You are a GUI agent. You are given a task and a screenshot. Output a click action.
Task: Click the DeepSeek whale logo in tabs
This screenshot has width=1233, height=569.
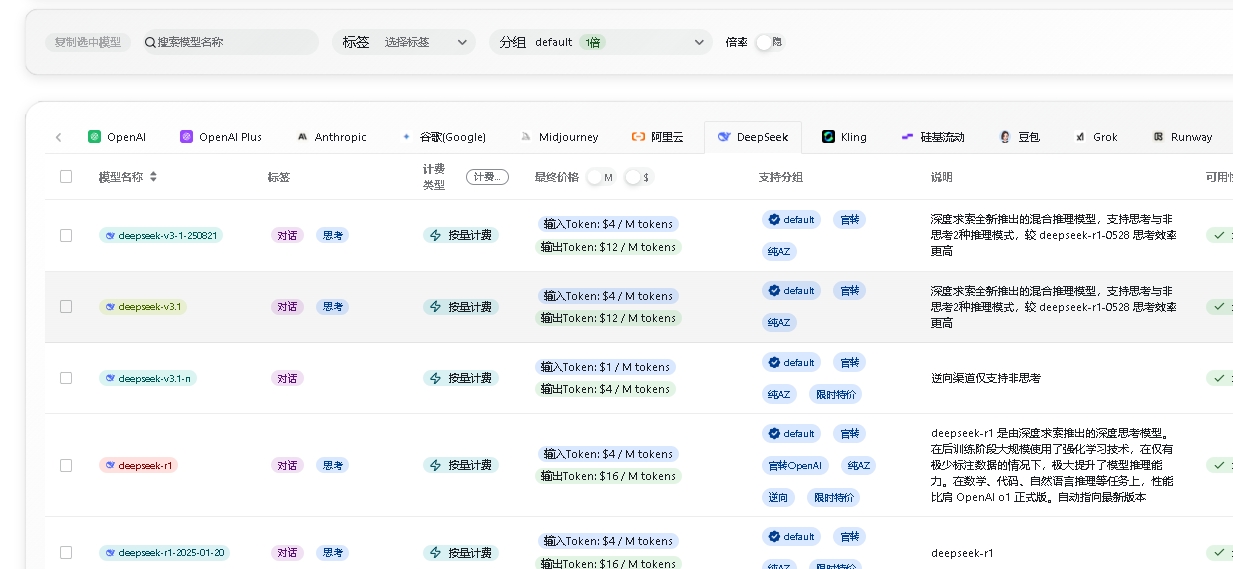tap(724, 137)
